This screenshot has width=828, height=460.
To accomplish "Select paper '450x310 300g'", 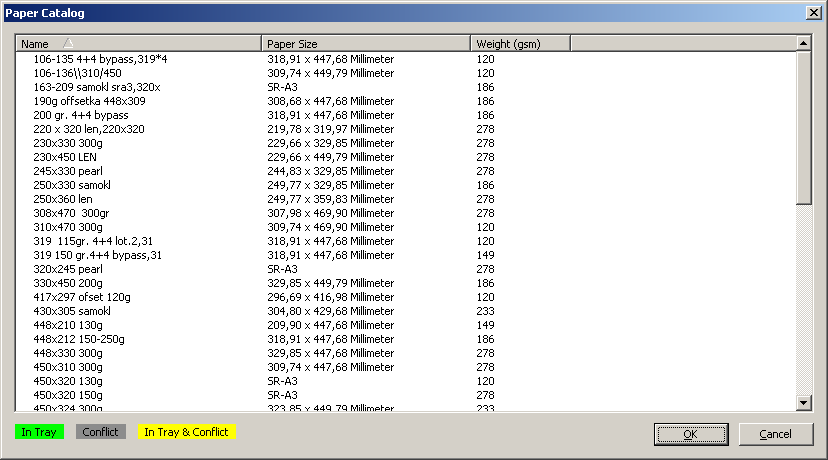I will (68, 367).
